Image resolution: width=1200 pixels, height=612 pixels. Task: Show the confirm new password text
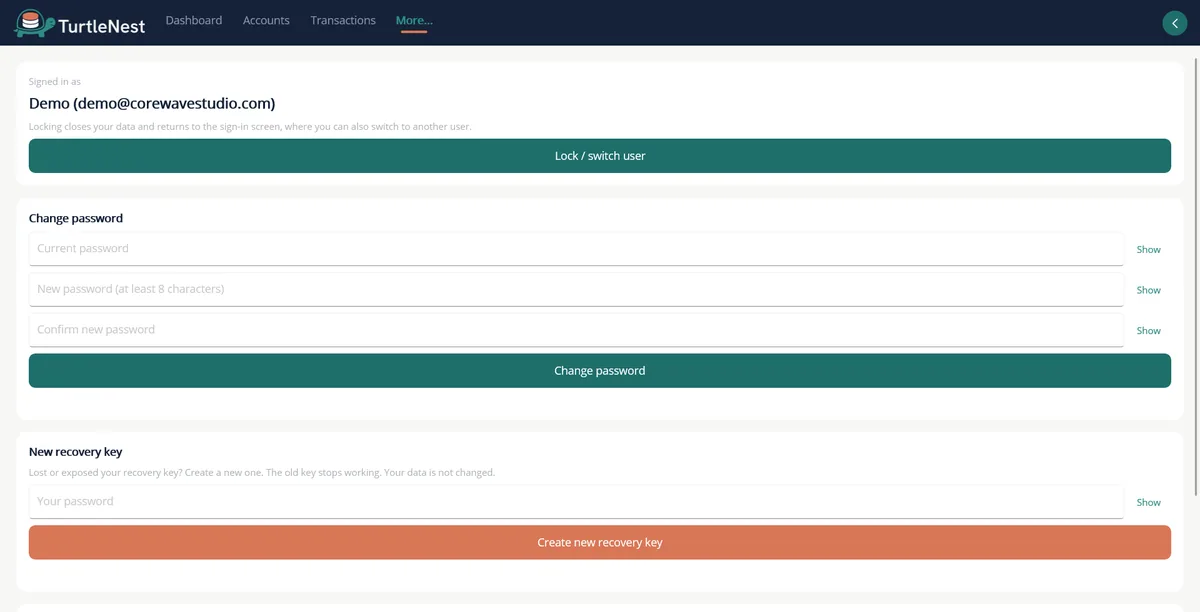coord(1148,331)
